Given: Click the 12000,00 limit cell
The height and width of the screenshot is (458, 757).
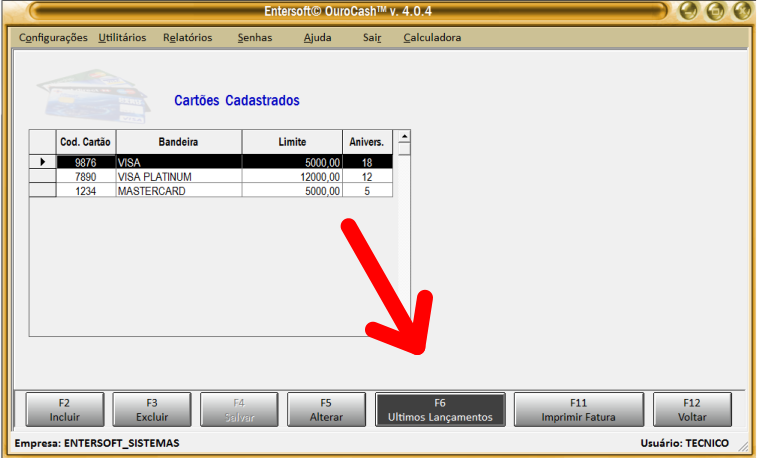Looking at the screenshot, I should tap(292, 177).
